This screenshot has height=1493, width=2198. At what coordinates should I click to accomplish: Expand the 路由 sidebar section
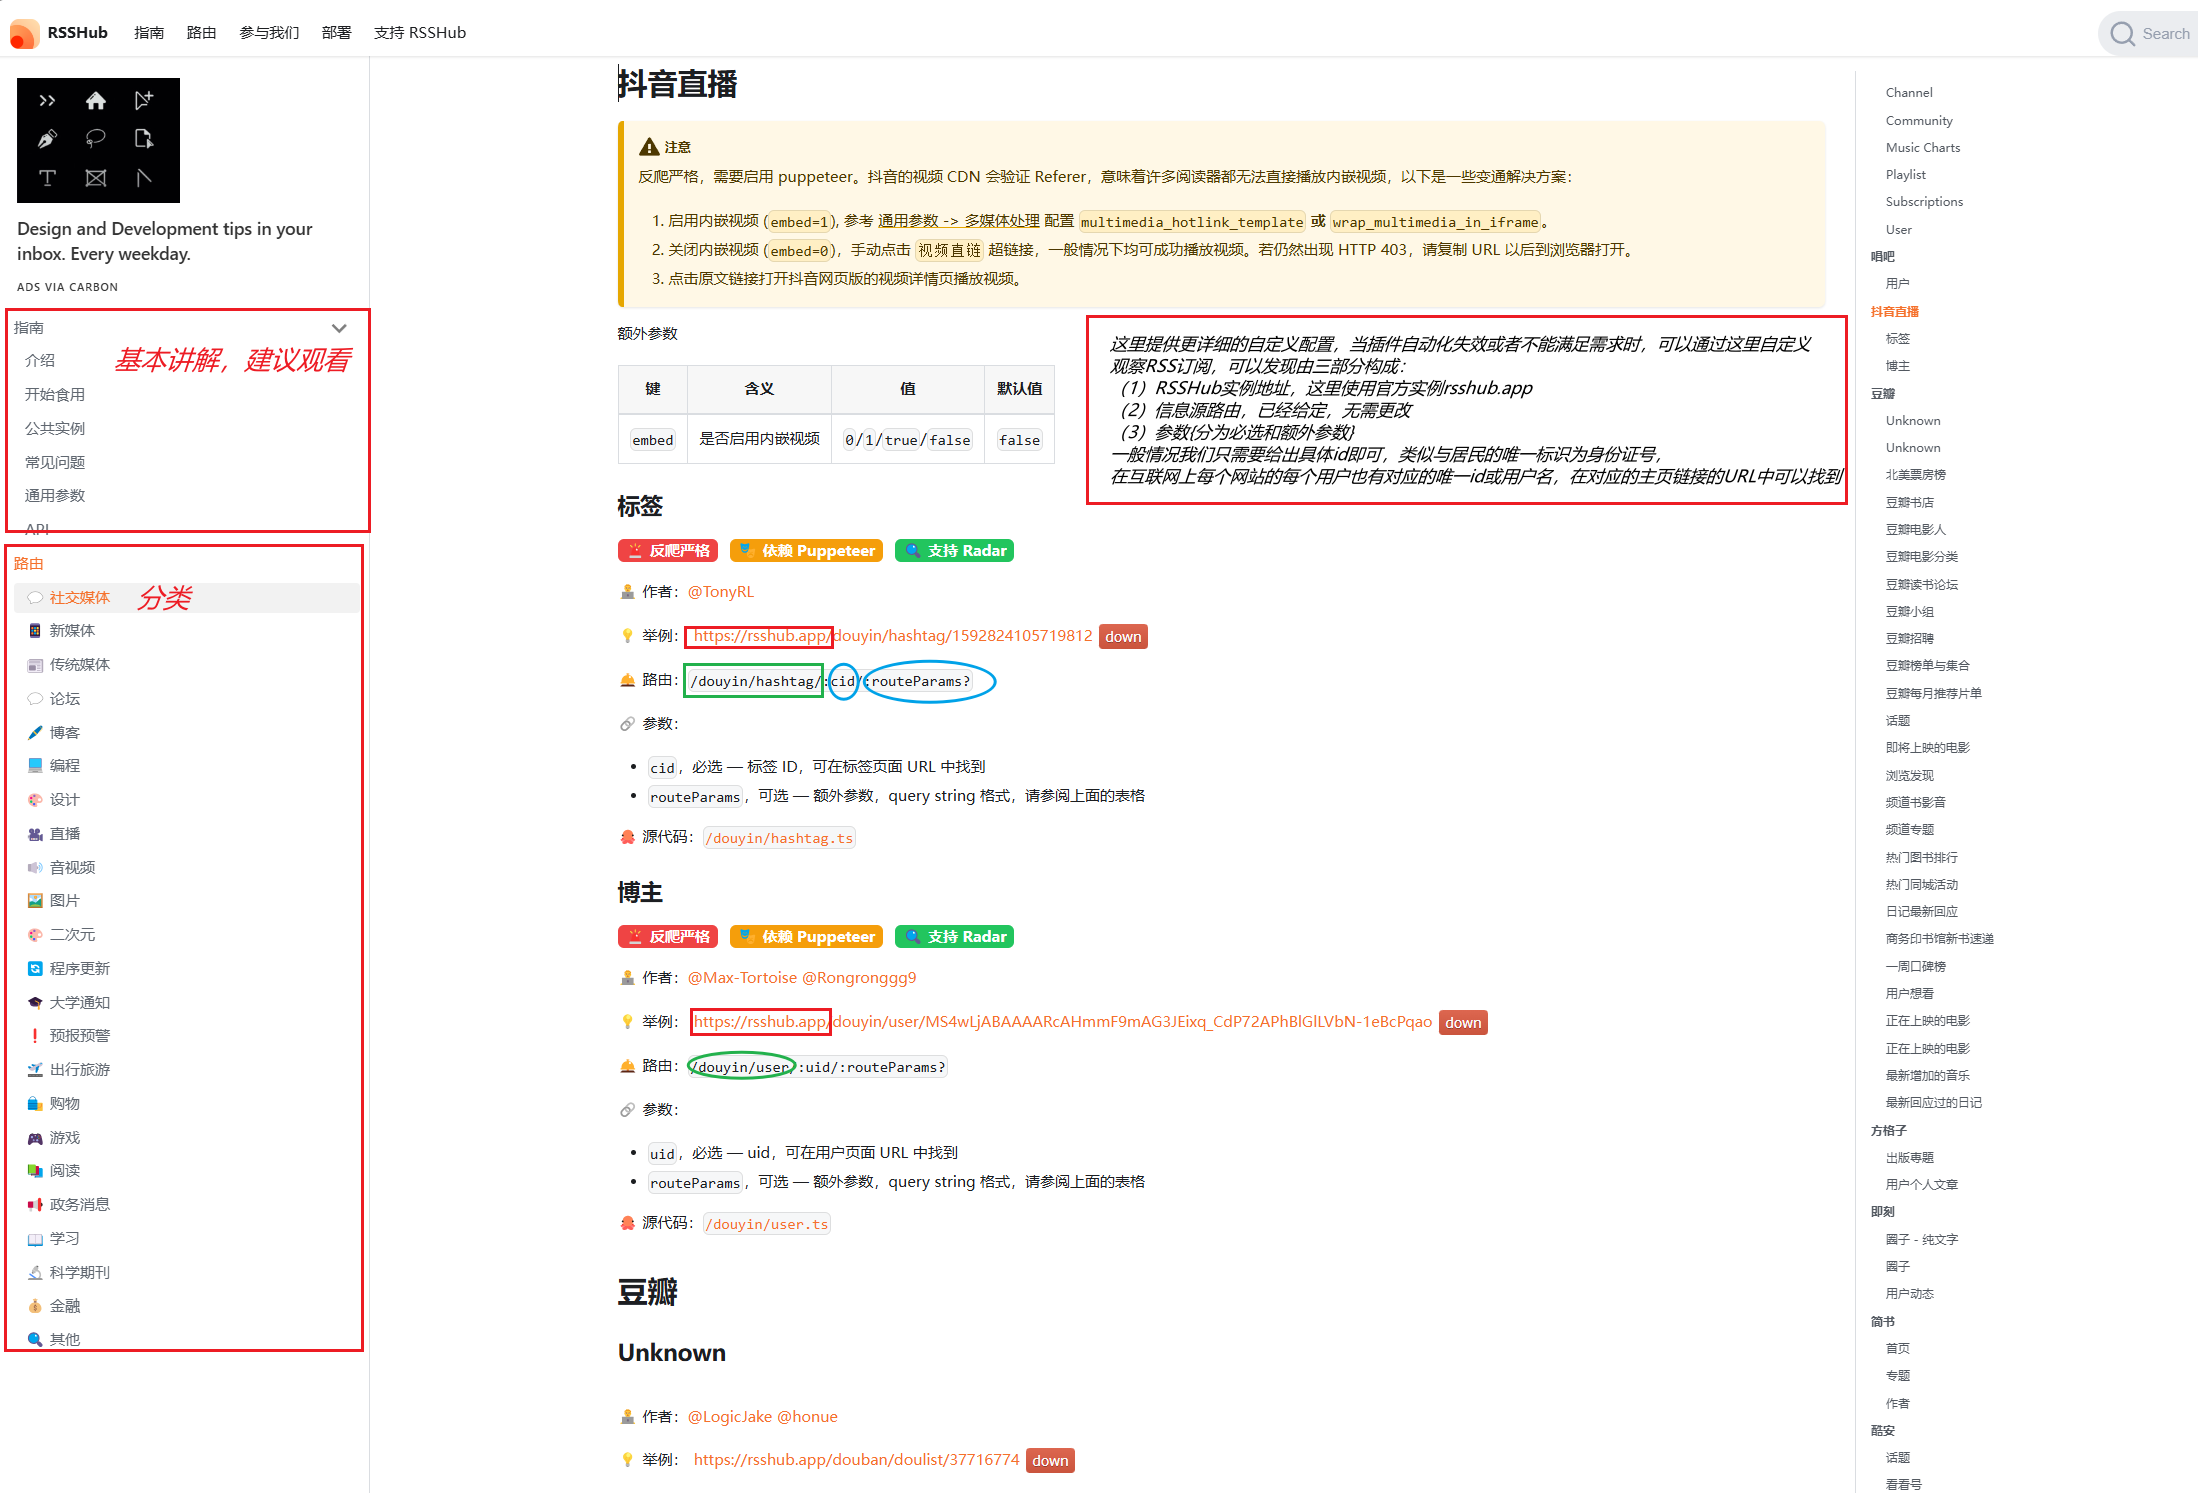29,563
